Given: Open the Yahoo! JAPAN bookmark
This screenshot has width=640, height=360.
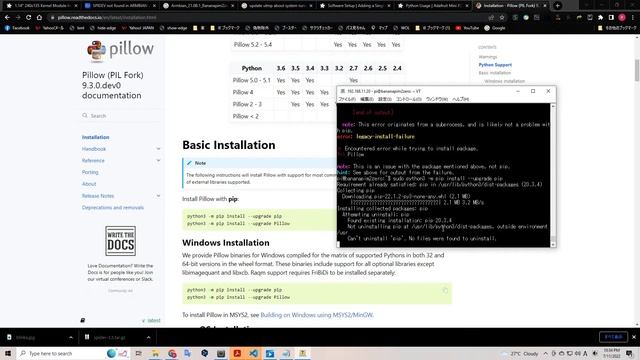Looking at the screenshot, I should click(x=138, y=28).
